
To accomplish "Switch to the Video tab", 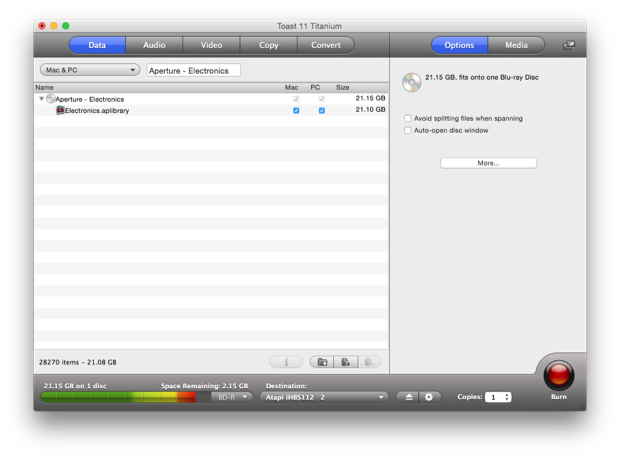I will point(211,45).
